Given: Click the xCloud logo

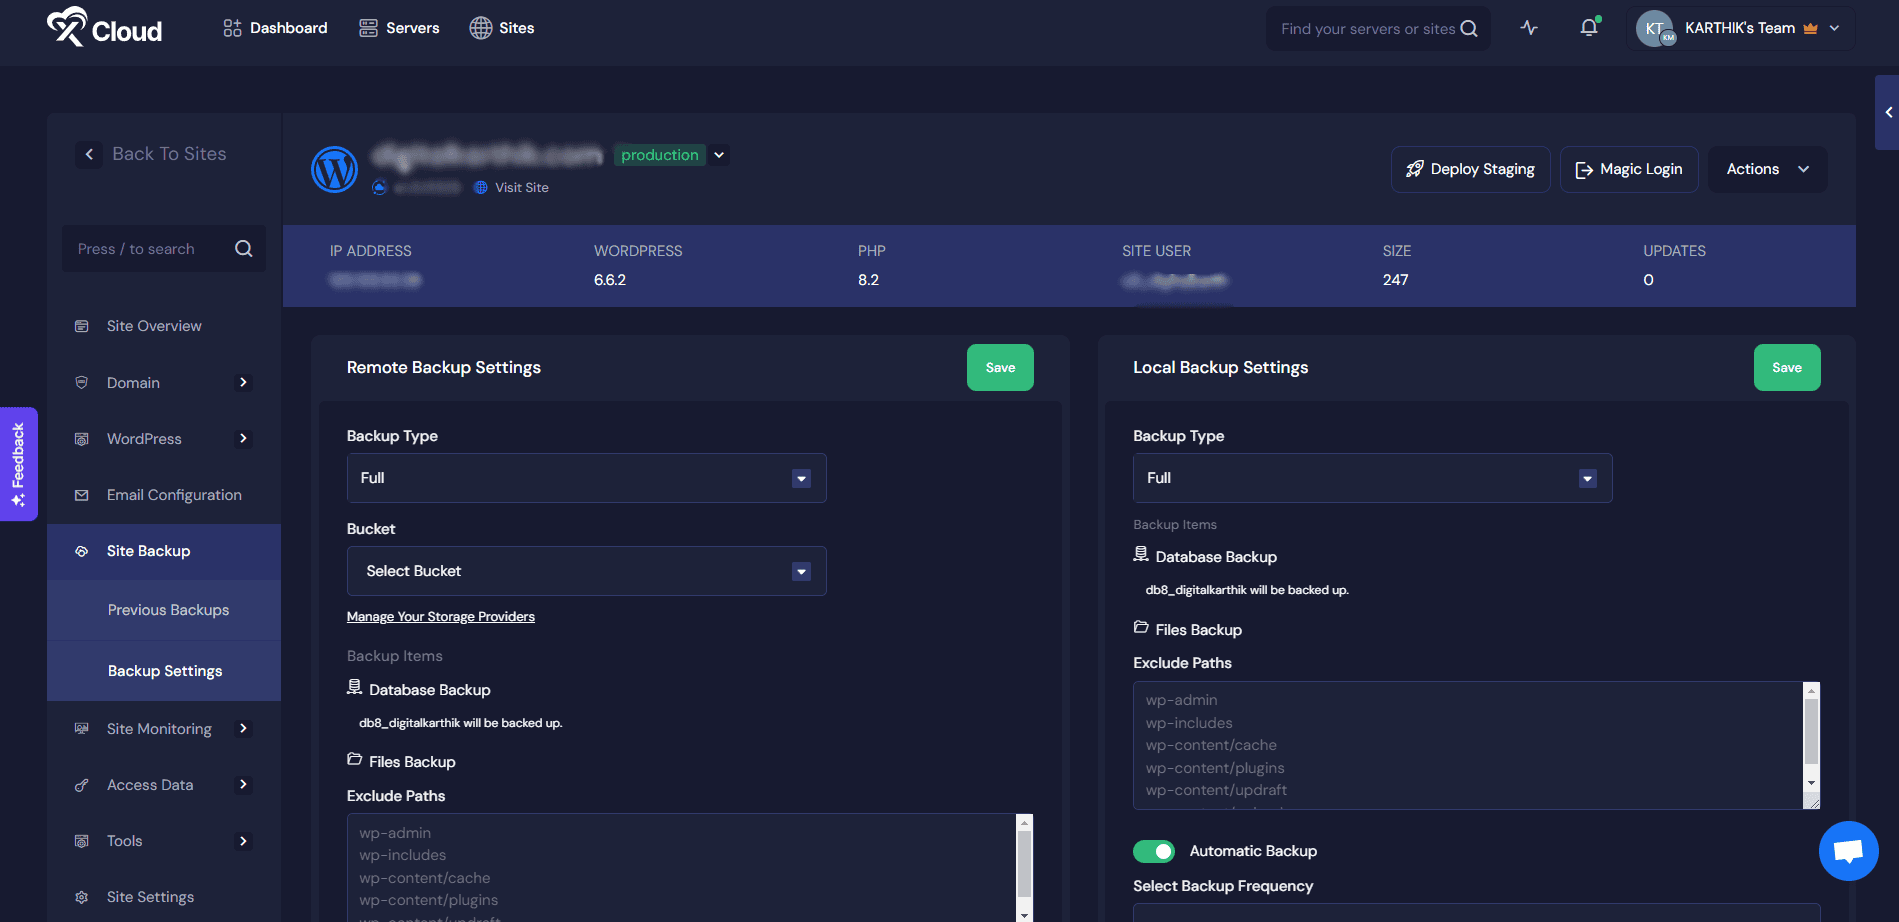Looking at the screenshot, I should pos(105,27).
